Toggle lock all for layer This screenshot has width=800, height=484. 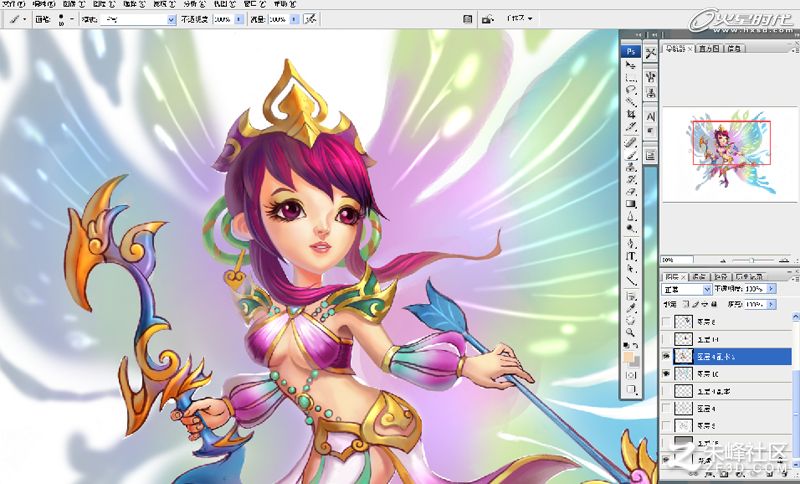click(713, 304)
